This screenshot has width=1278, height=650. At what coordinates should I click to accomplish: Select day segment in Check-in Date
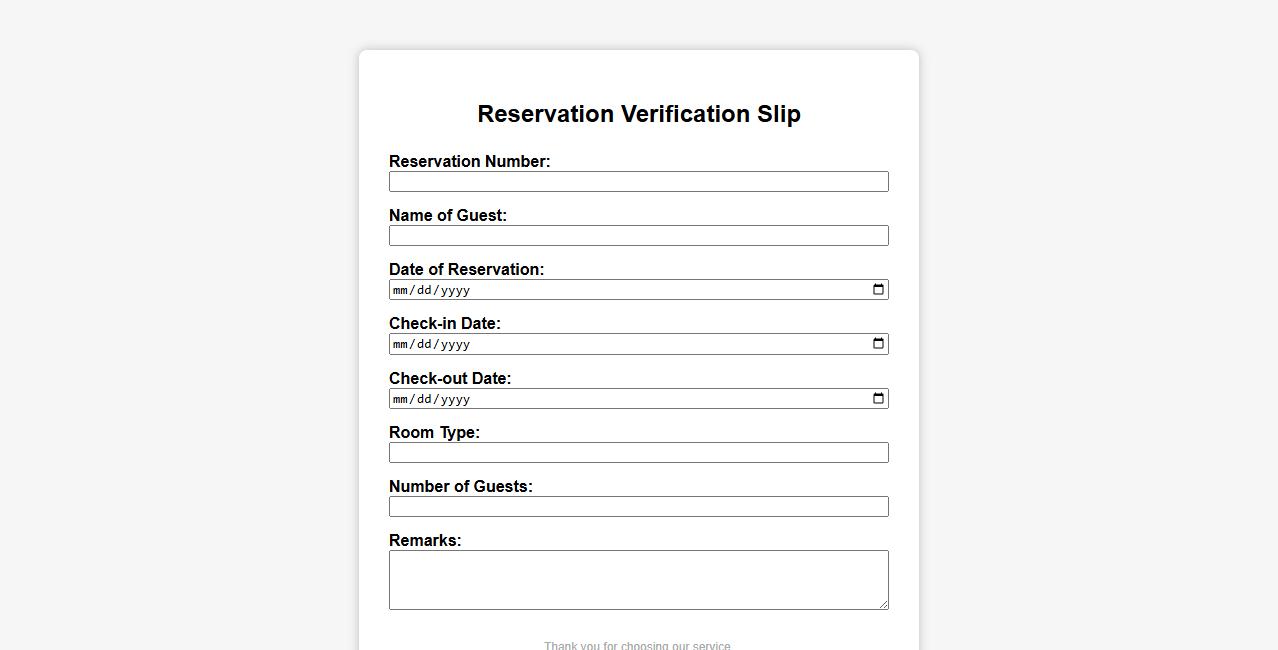[x=424, y=345]
